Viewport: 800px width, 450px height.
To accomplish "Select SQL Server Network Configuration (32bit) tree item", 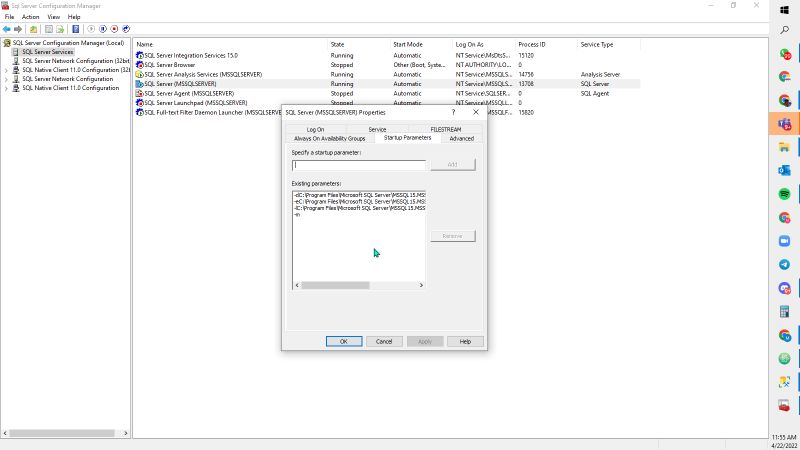I will pyautogui.click(x=76, y=61).
